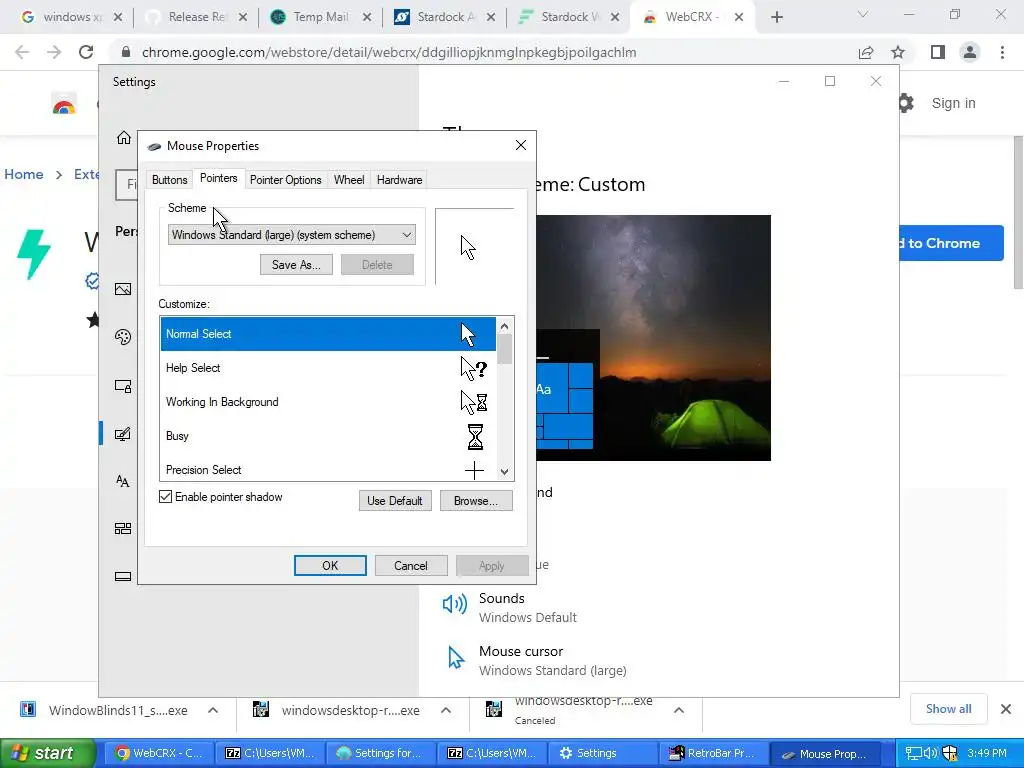This screenshot has height=768, width=1024.
Task: Select Working In Background pointer row
Action: pos(328,402)
